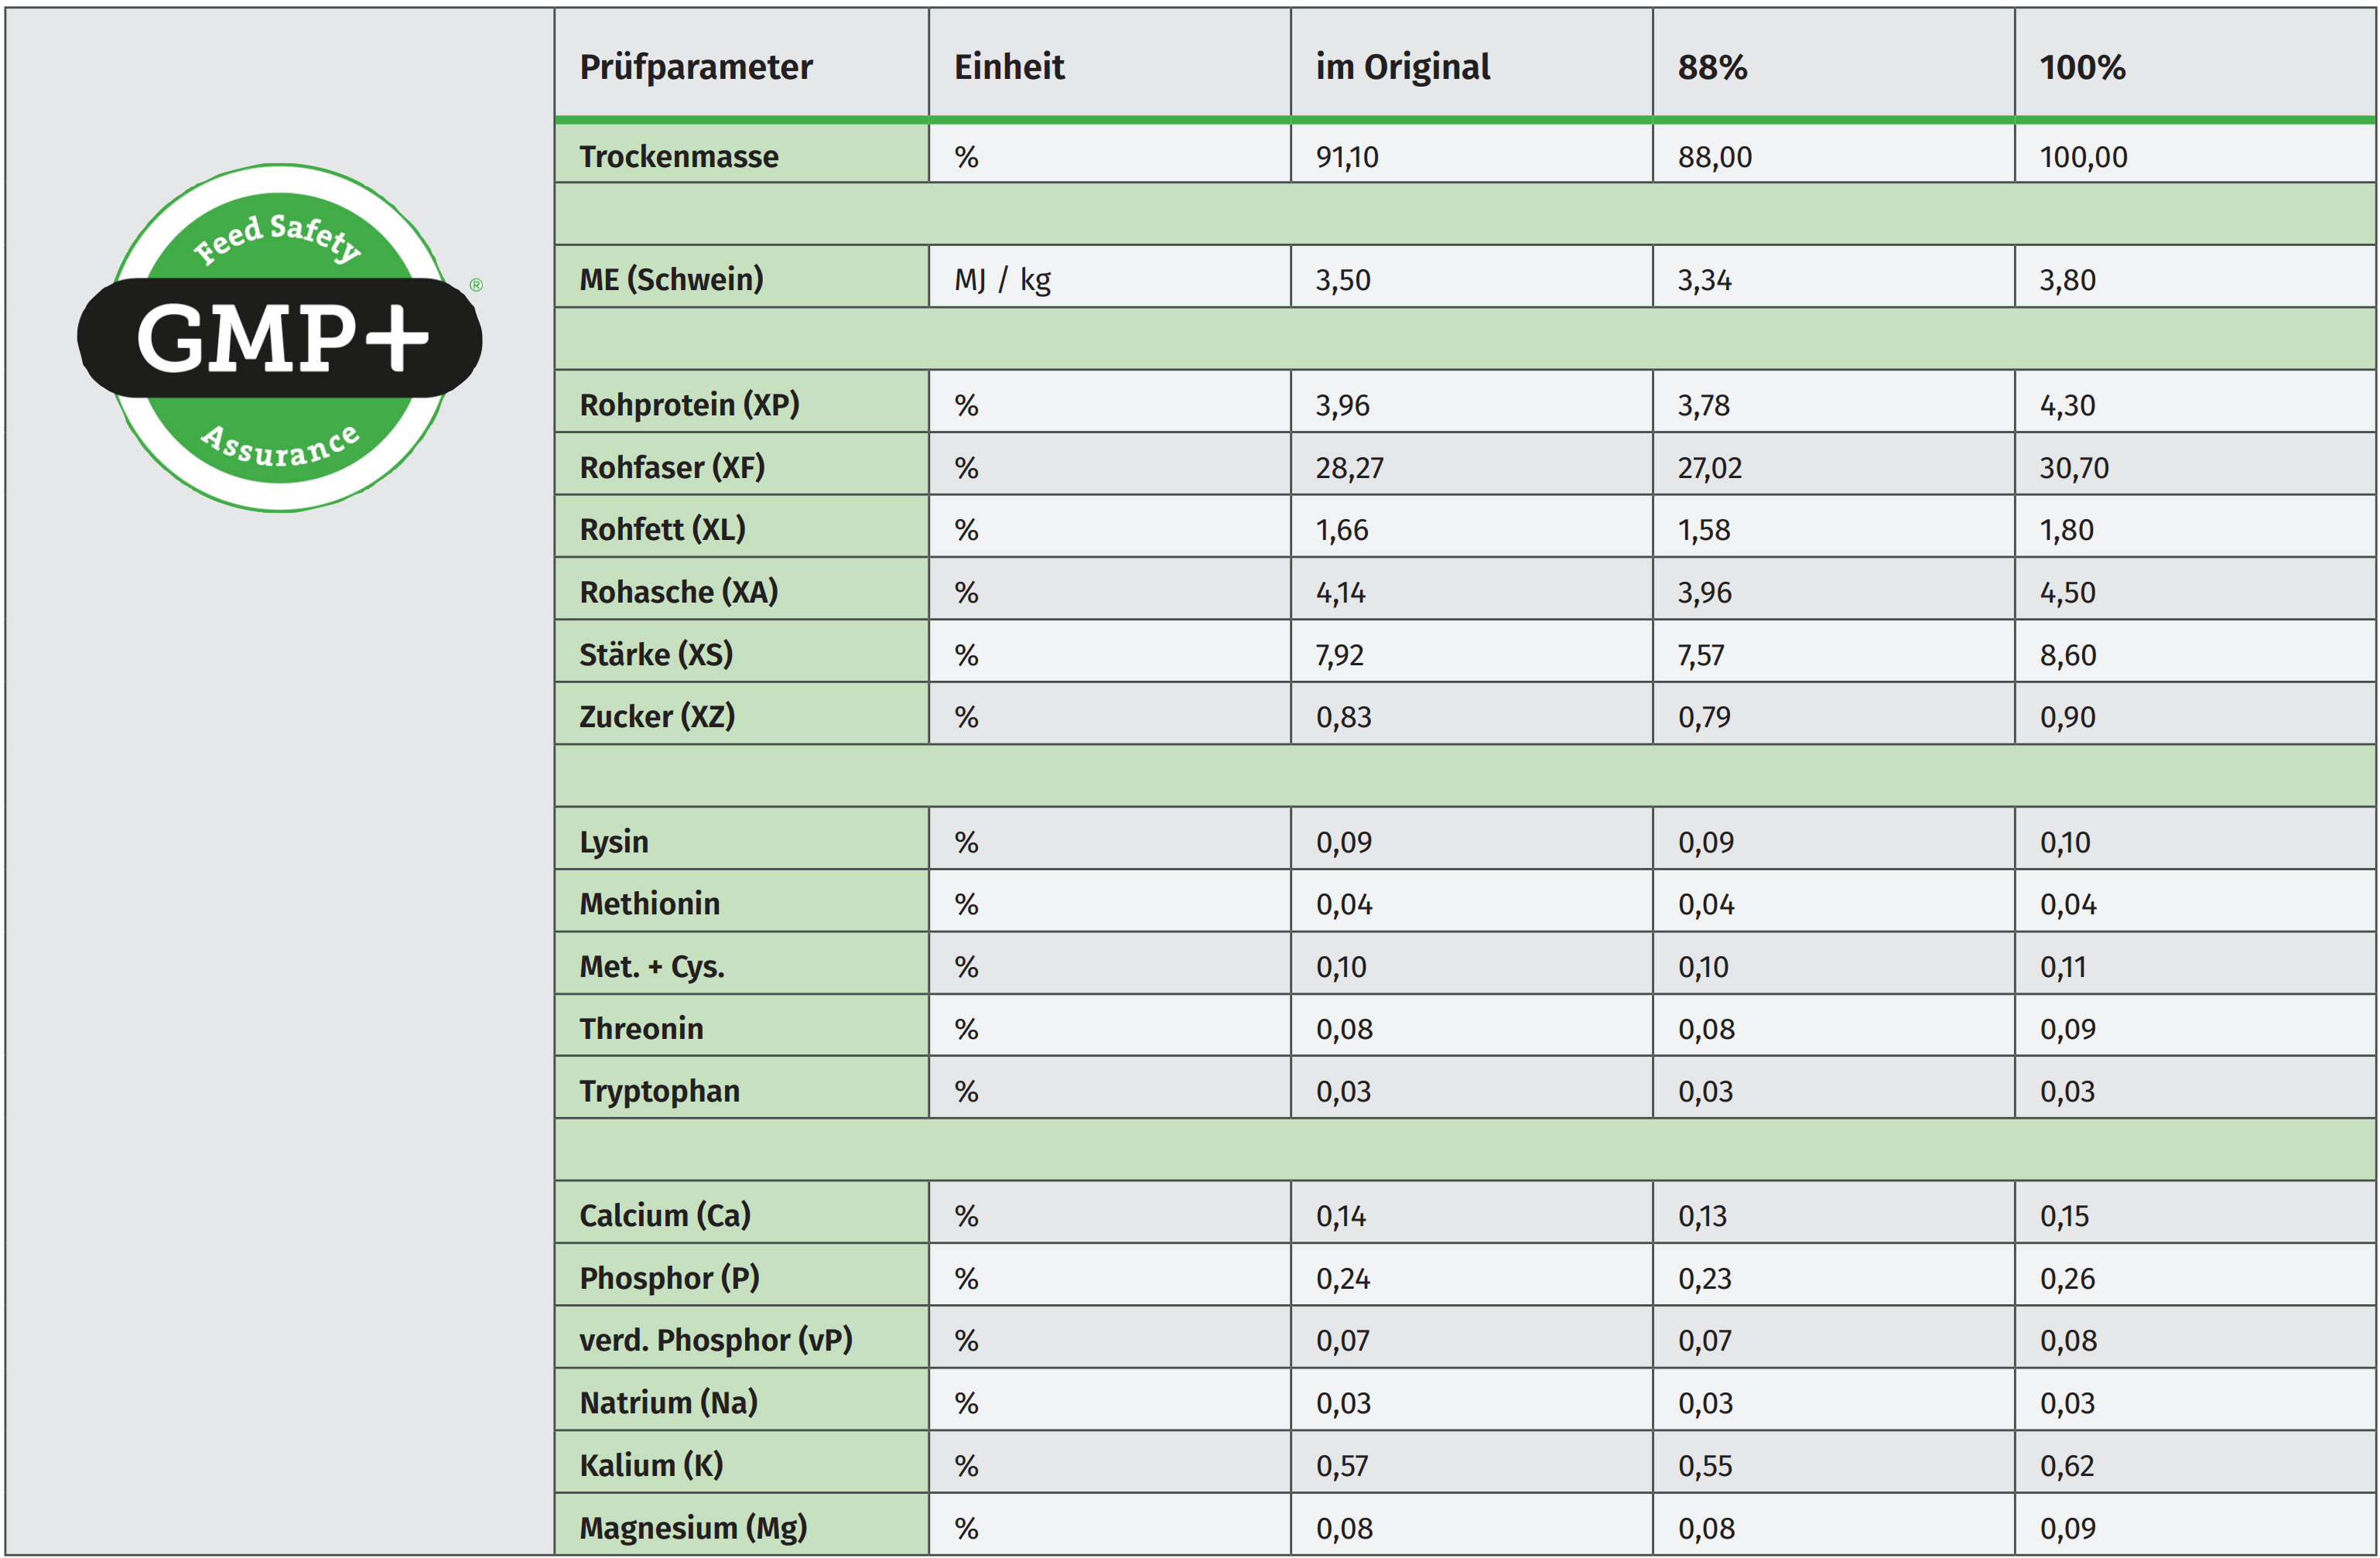Select the Rohasche 100% value 4,50
This screenshot has height=1558, width=2380.
[x=2067, y=593]
